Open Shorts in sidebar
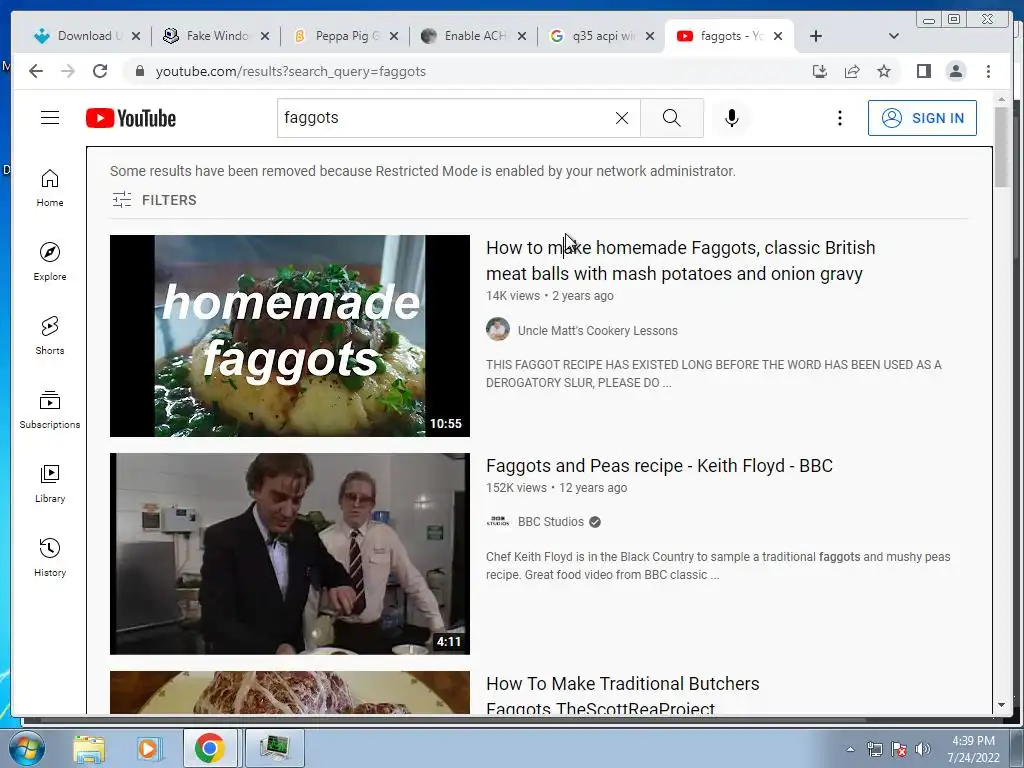The image size is (1024, 768). pos(50,336)
